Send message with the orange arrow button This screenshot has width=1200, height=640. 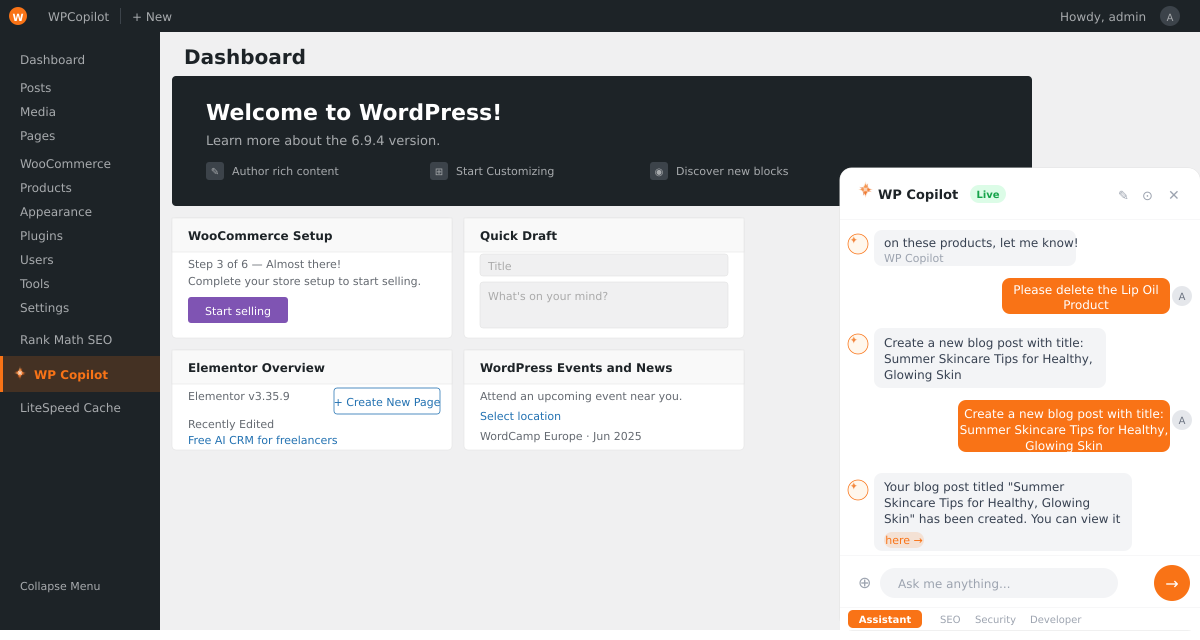coord(1172,583)
